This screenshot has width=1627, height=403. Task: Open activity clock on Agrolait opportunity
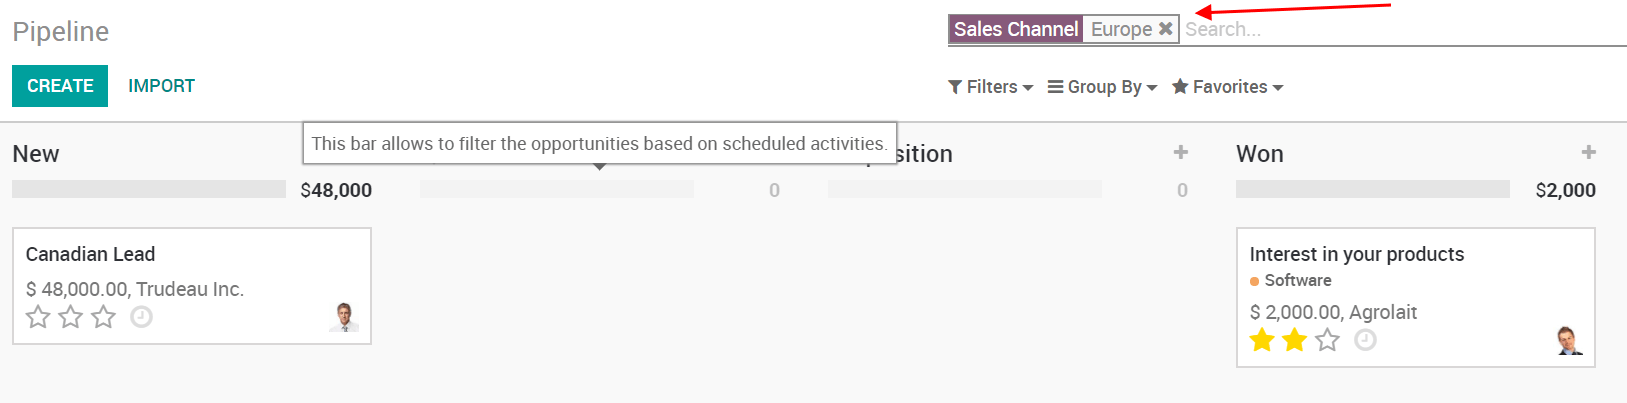click(1365, 340)
